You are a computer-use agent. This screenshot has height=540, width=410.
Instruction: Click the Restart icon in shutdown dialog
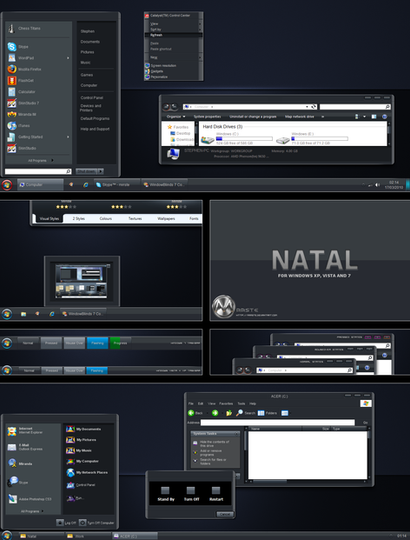(216, 490)
